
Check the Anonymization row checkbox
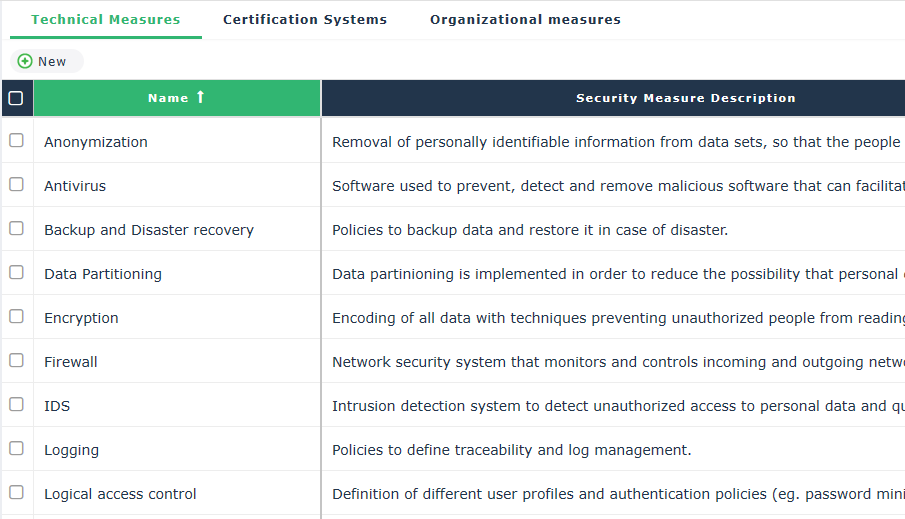point(16,141)
